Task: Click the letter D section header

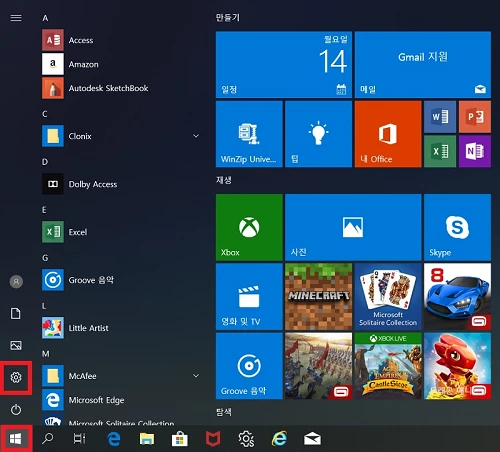Action: tap(45, 162)
